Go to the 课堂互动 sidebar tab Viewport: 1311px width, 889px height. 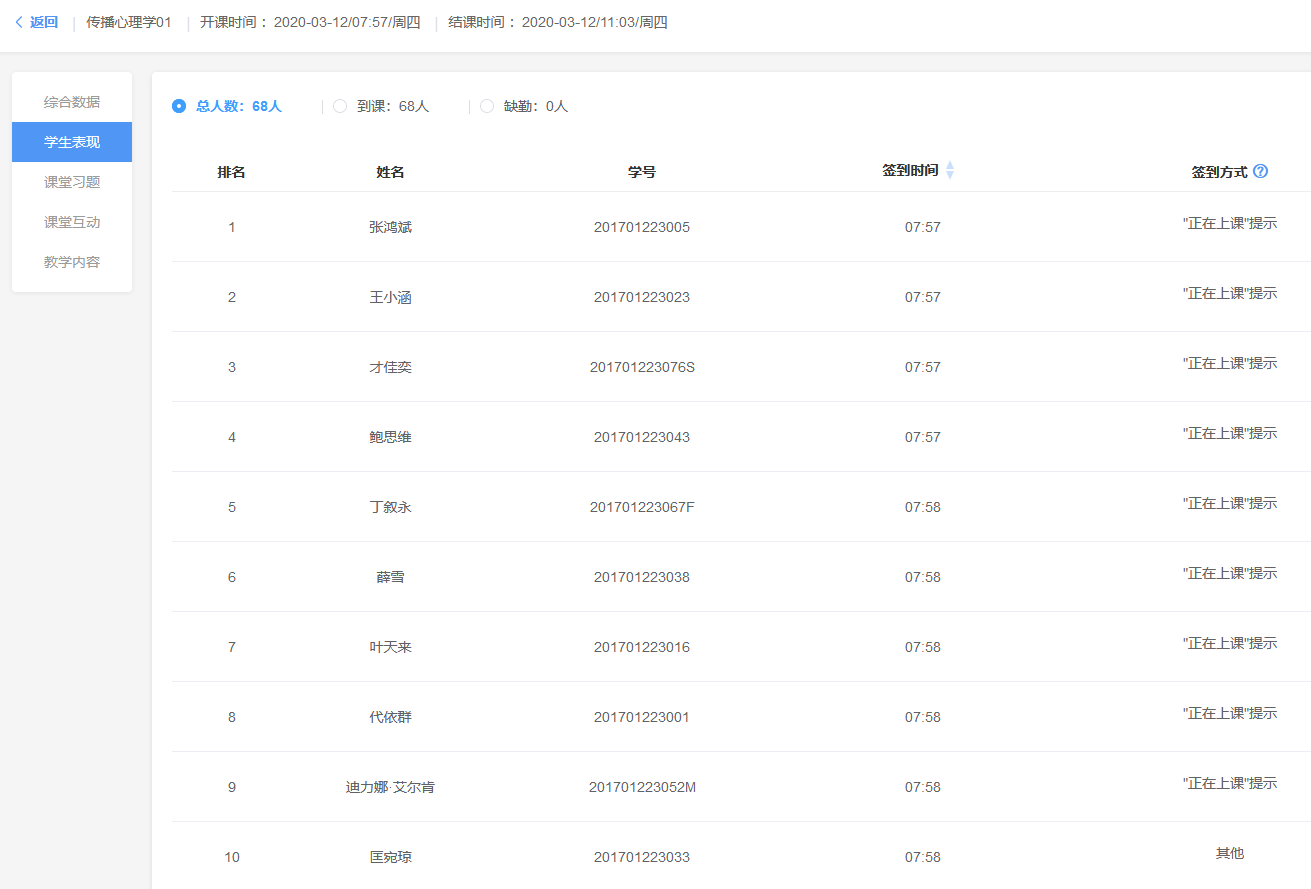(72, 222)
